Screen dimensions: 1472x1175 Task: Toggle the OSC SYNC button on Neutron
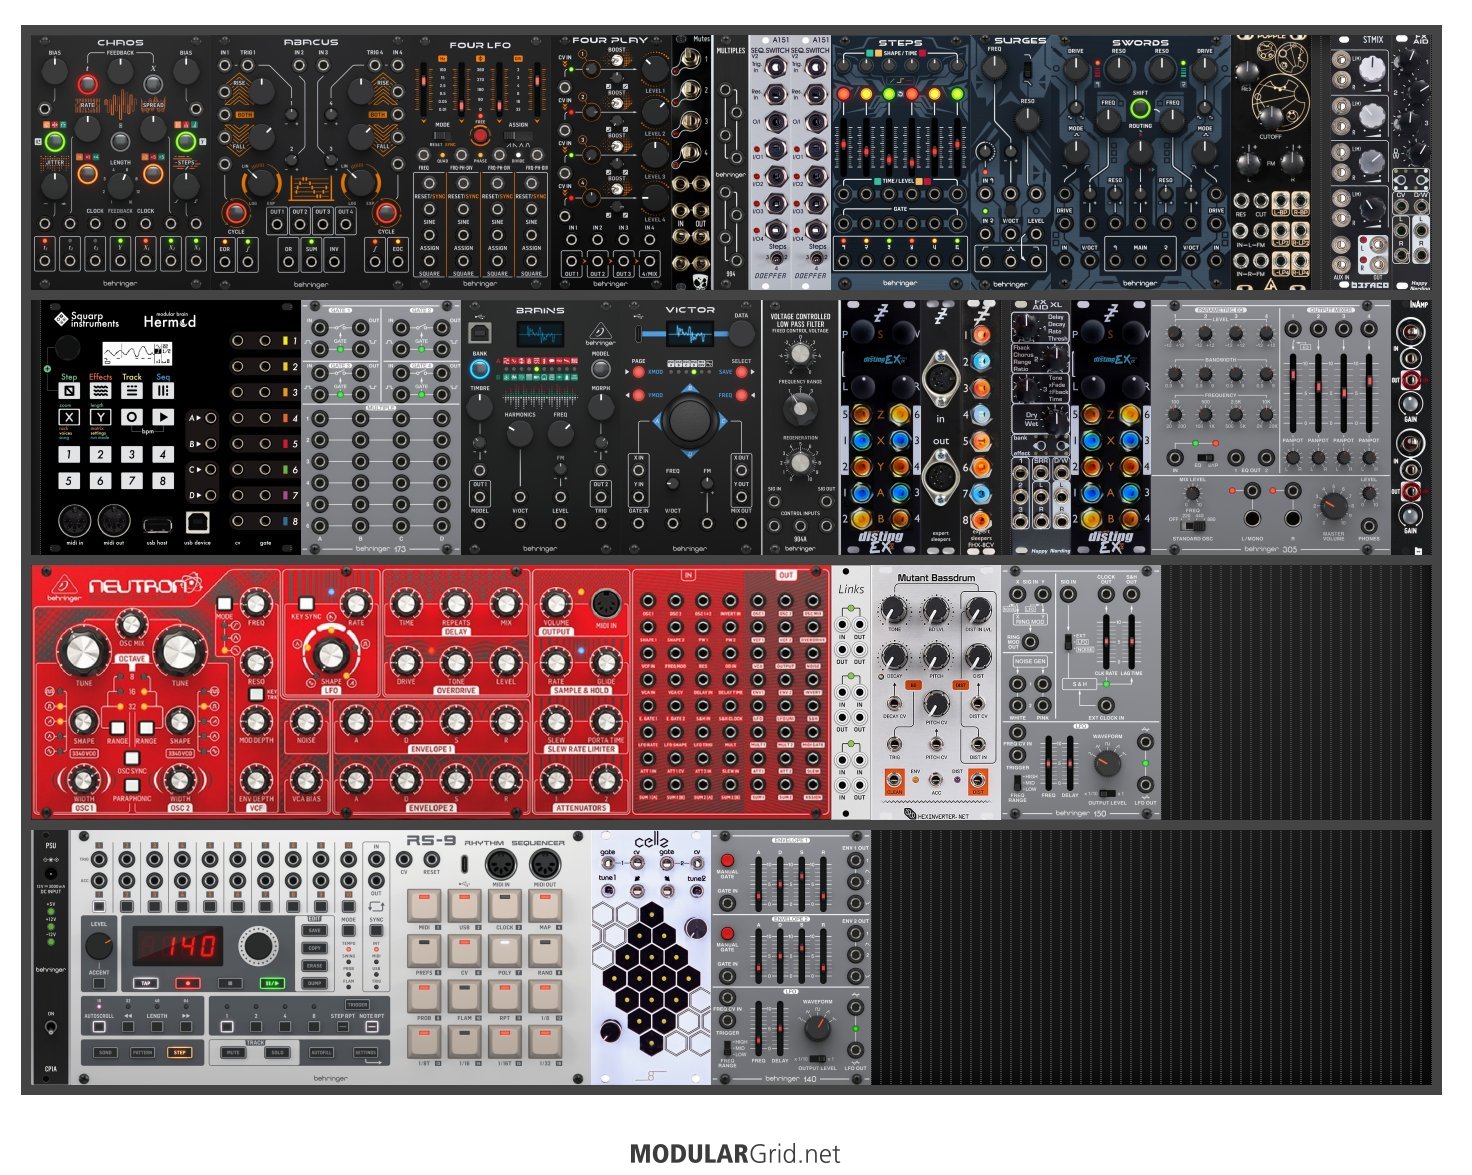pyautogui.click(x=132, y=759)
